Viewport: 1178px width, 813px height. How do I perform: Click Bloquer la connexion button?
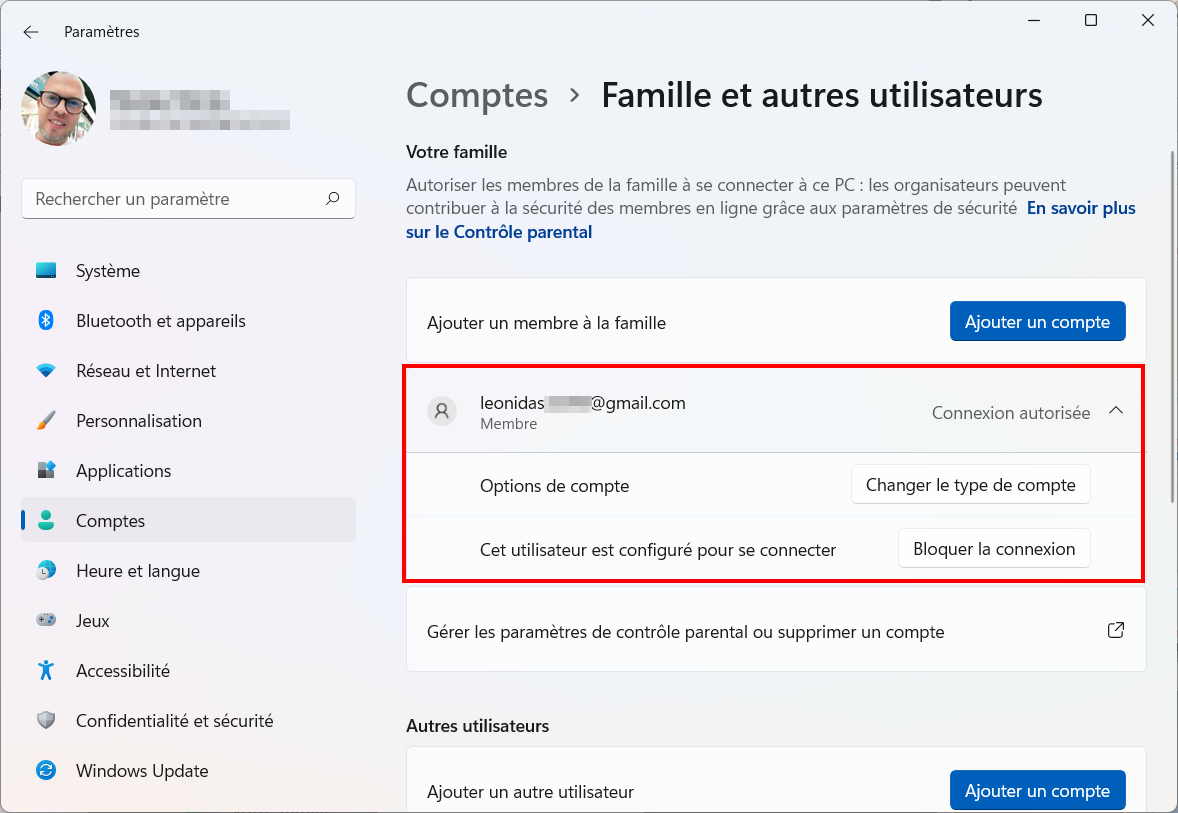(994, 549)
